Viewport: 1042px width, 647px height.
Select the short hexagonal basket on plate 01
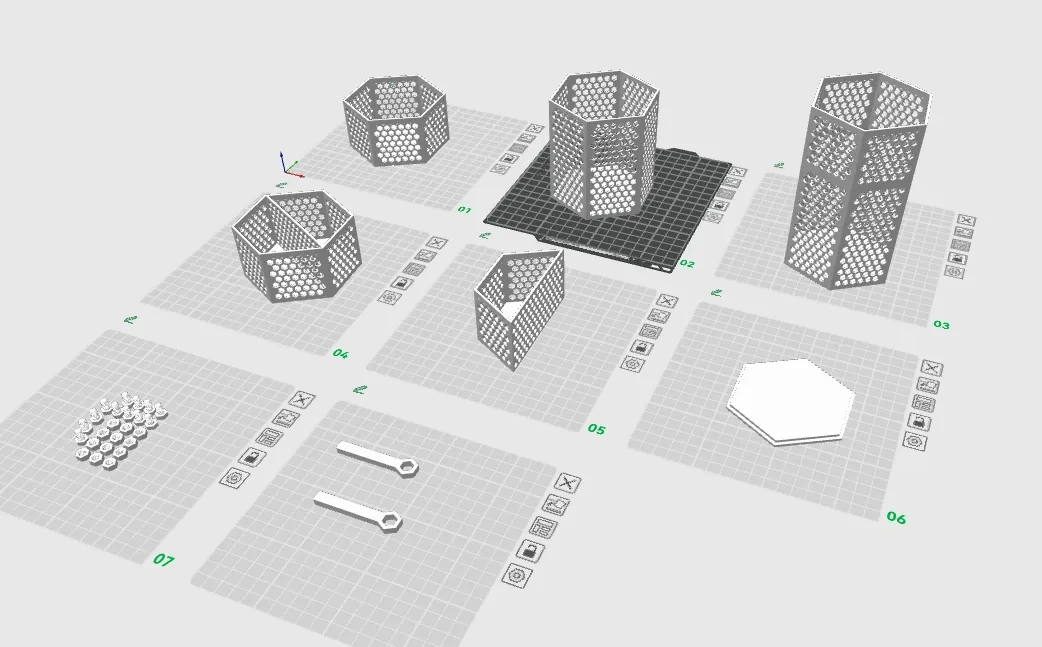(x=396, y=120)
